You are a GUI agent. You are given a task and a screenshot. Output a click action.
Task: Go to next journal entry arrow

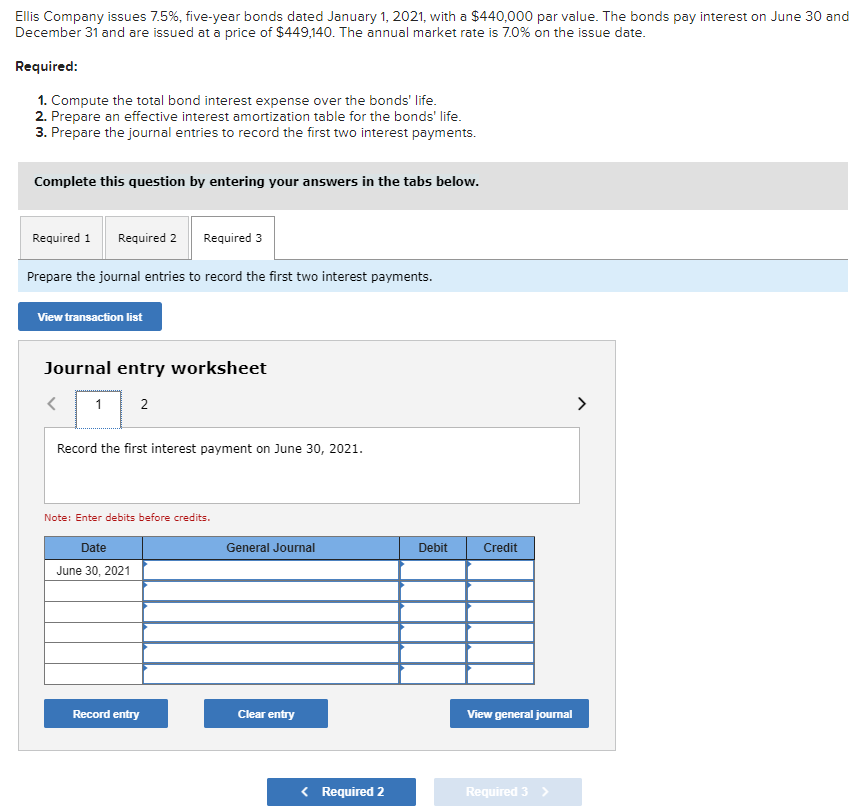coord(582,404)
